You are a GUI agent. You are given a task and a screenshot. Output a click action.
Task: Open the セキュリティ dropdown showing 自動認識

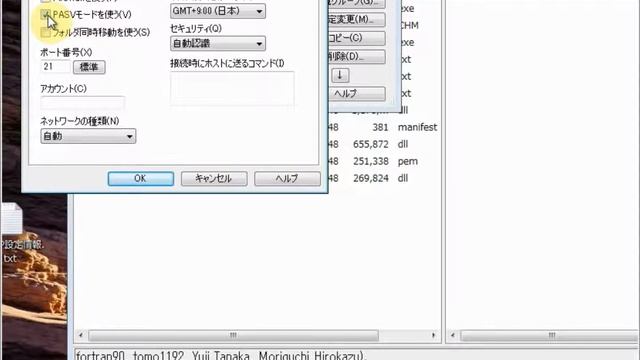click(218, 43)
